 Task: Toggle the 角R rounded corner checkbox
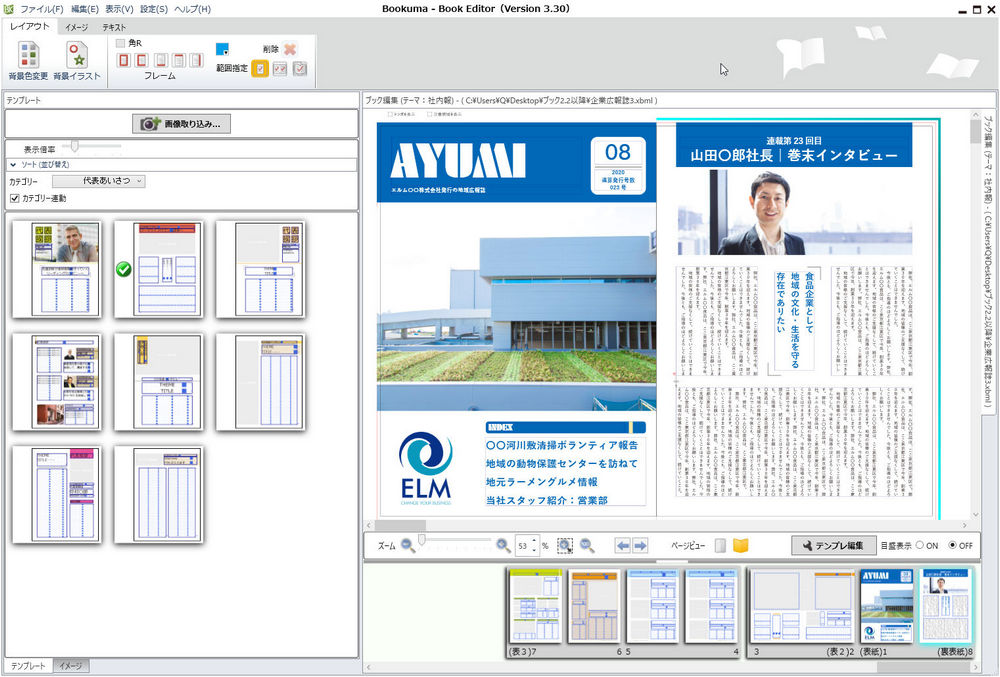[x=121, y=43]
